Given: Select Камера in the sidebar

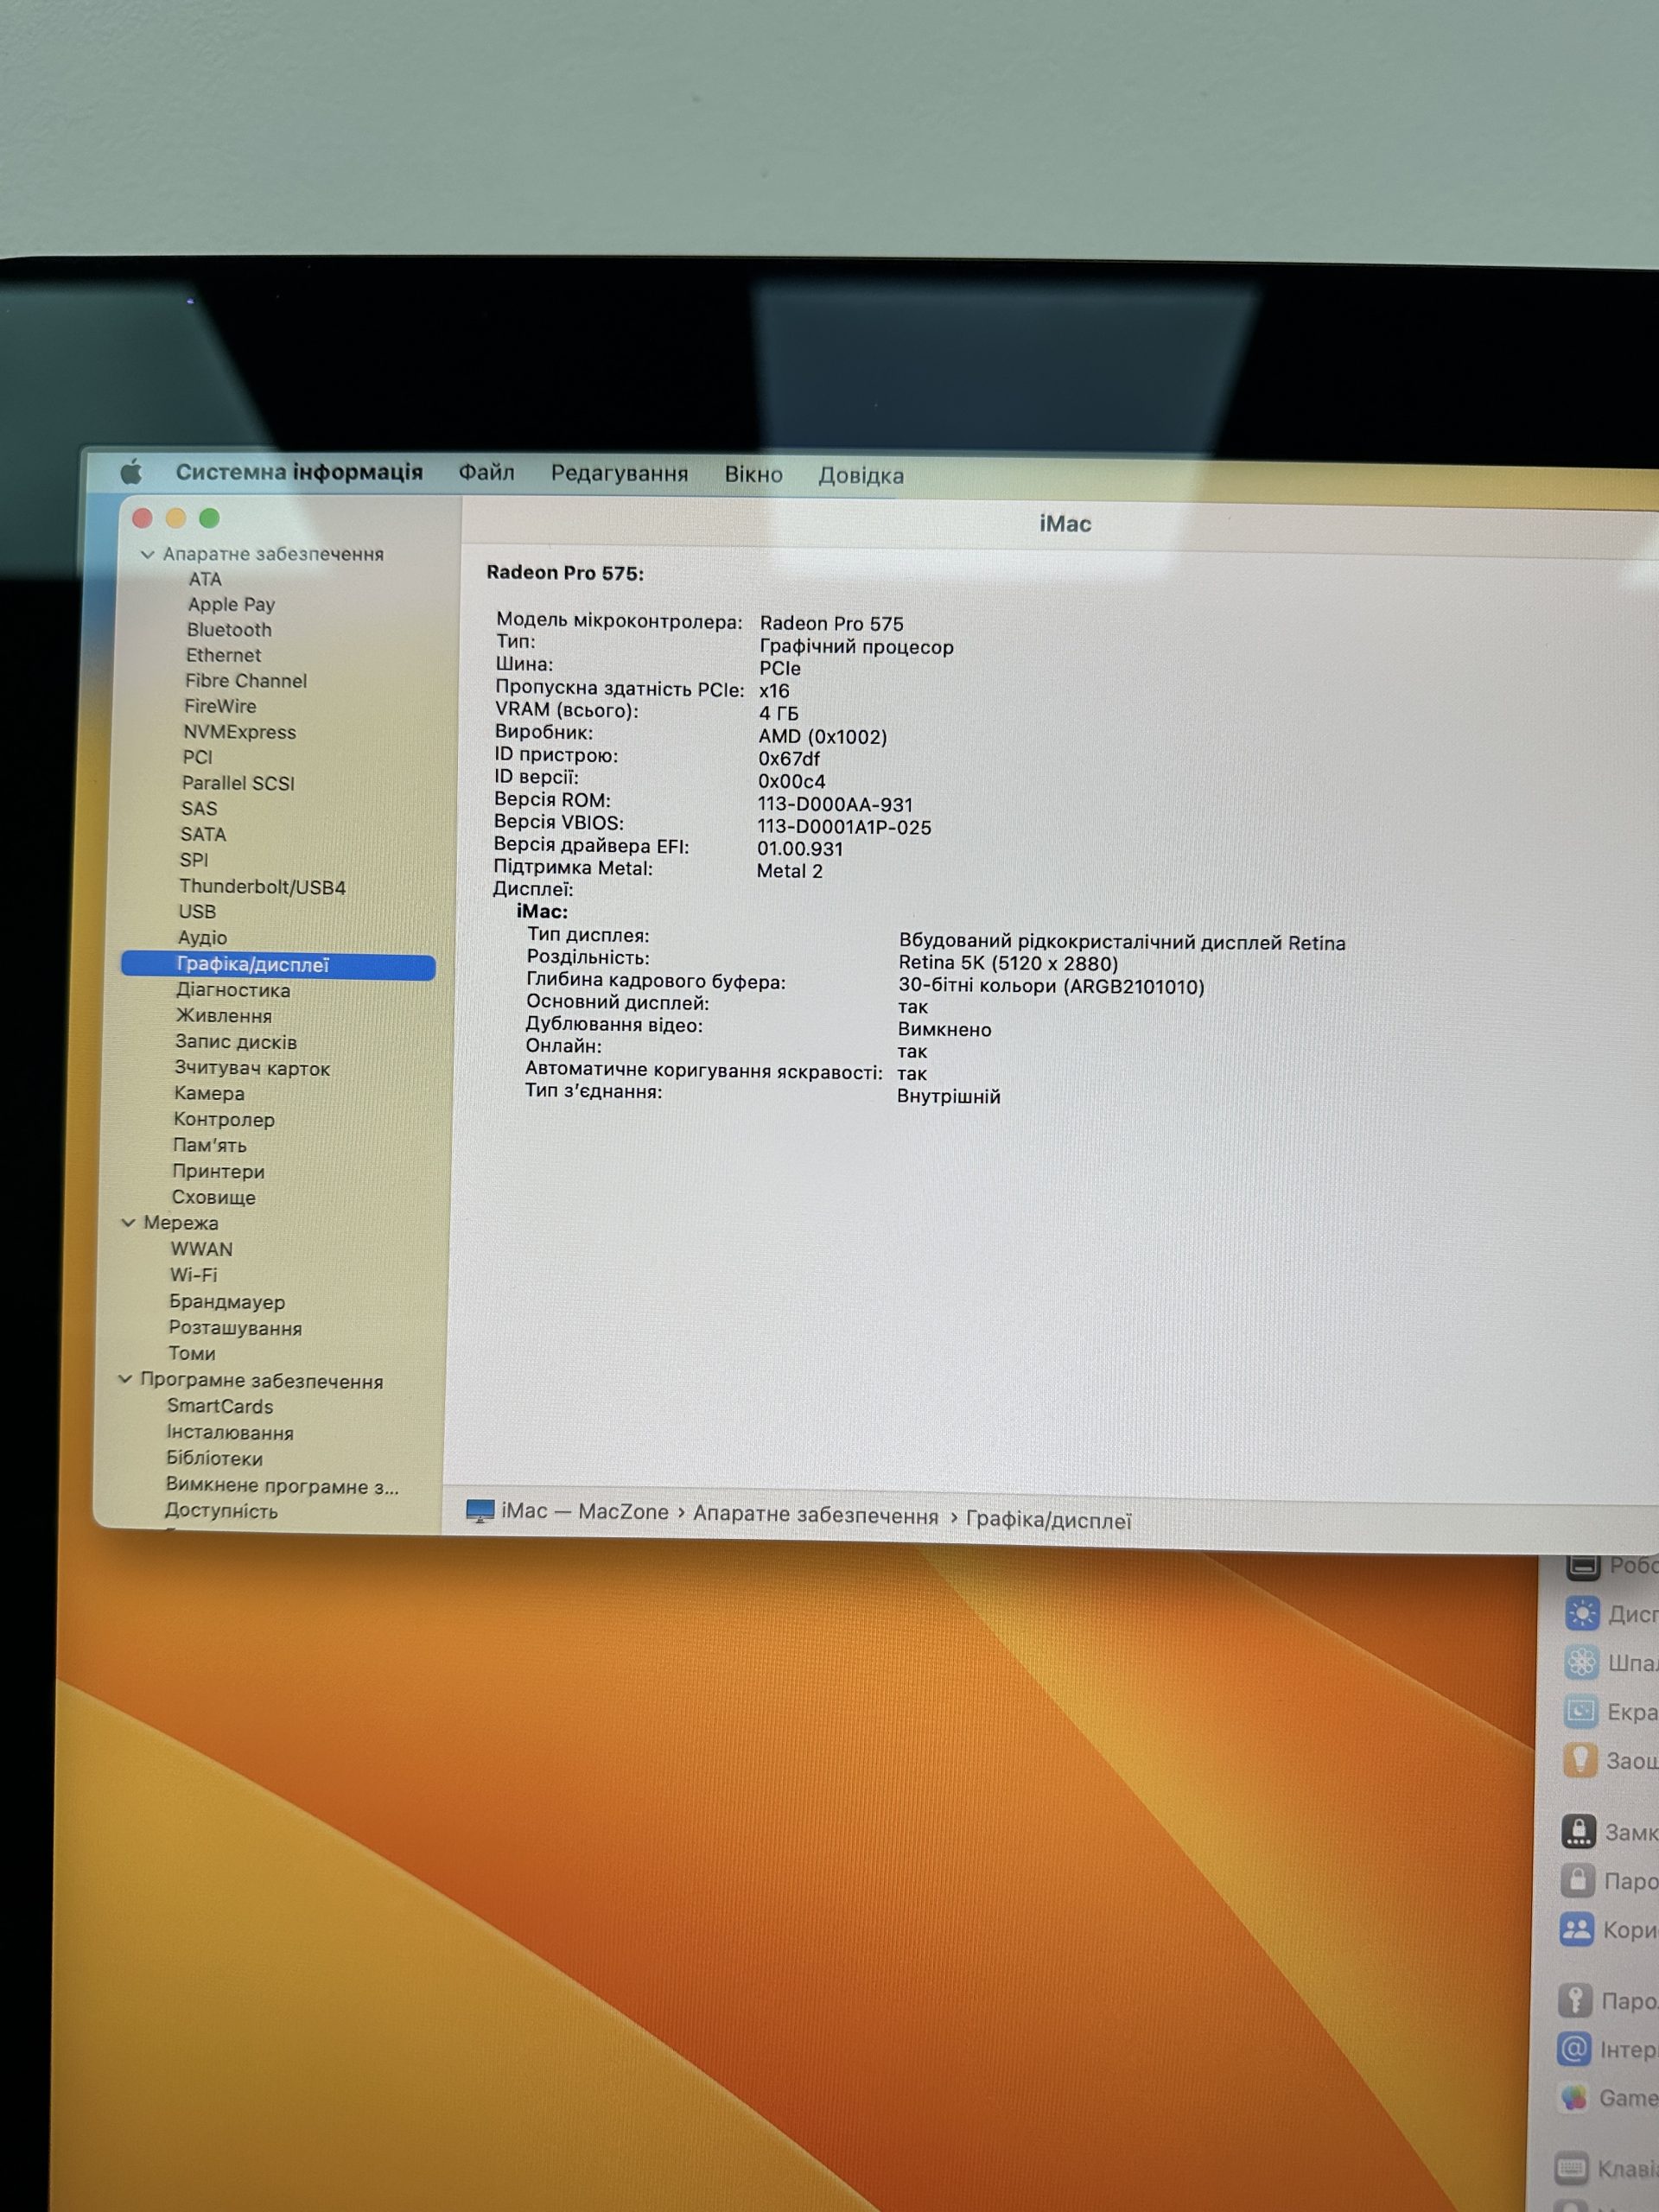Looking at the screenshot, I should [x=209, y=1094].
